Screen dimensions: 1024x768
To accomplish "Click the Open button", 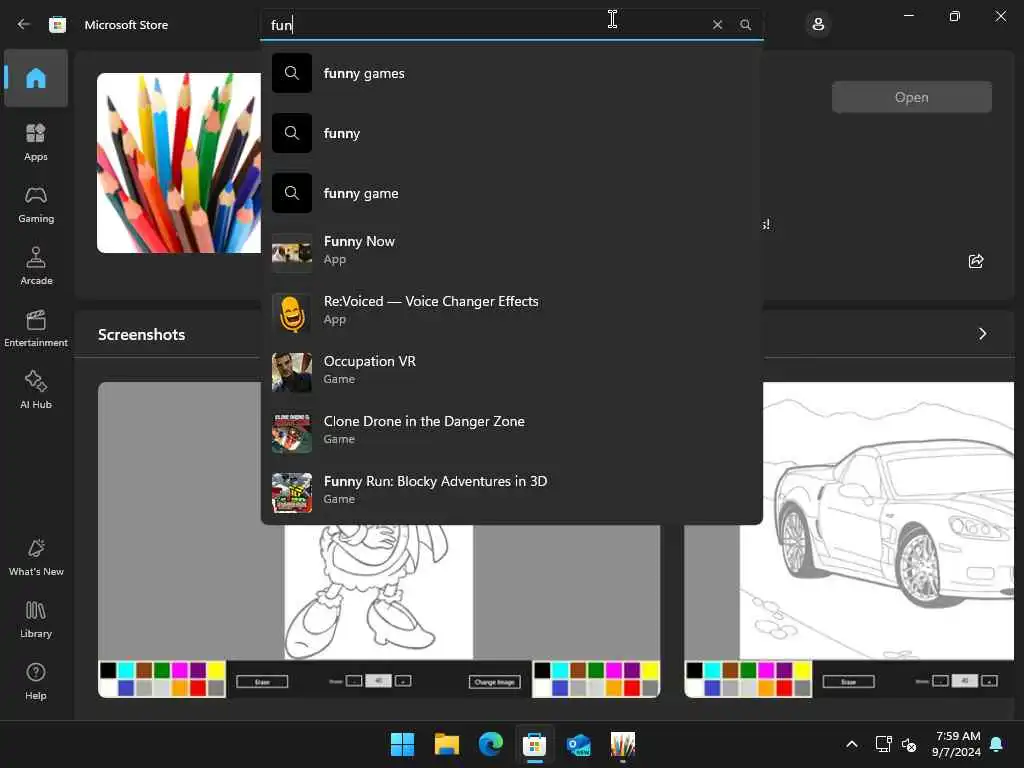I will tap(912, 97).
